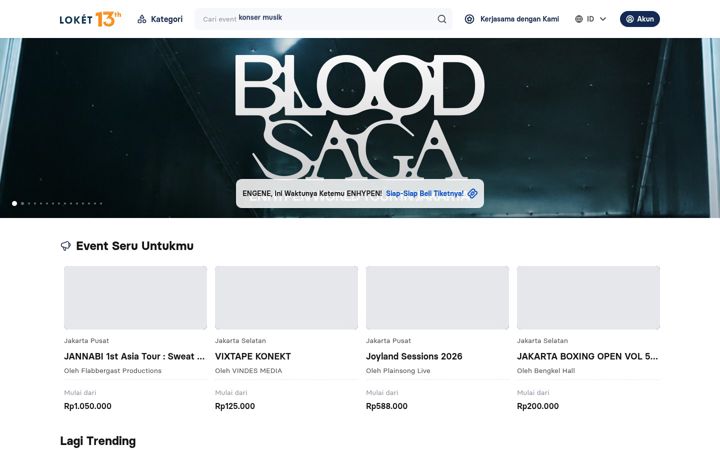The height and width of the screenshot is (450, 720).
Task: Expand the ID language dropdown chevron
Action: 603,19
